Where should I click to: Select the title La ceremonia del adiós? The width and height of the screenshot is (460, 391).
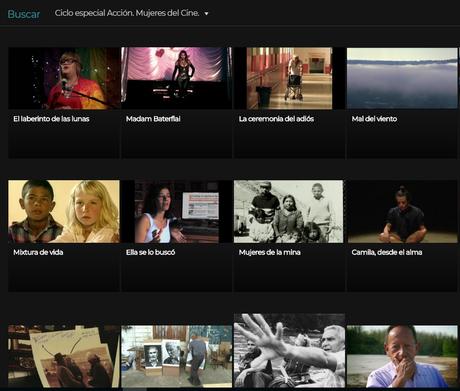click(x=276, y=119)
